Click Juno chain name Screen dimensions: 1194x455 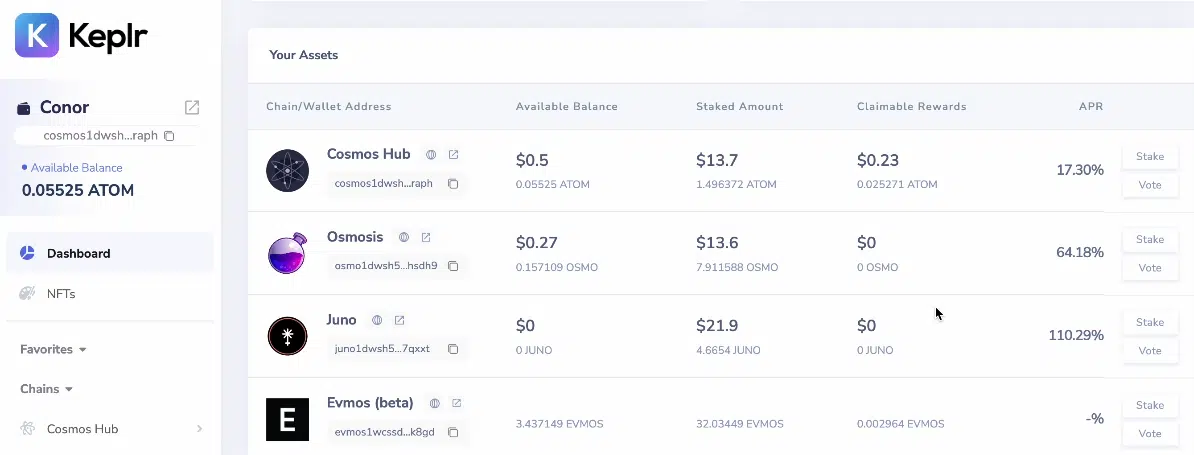click(342, 320)
